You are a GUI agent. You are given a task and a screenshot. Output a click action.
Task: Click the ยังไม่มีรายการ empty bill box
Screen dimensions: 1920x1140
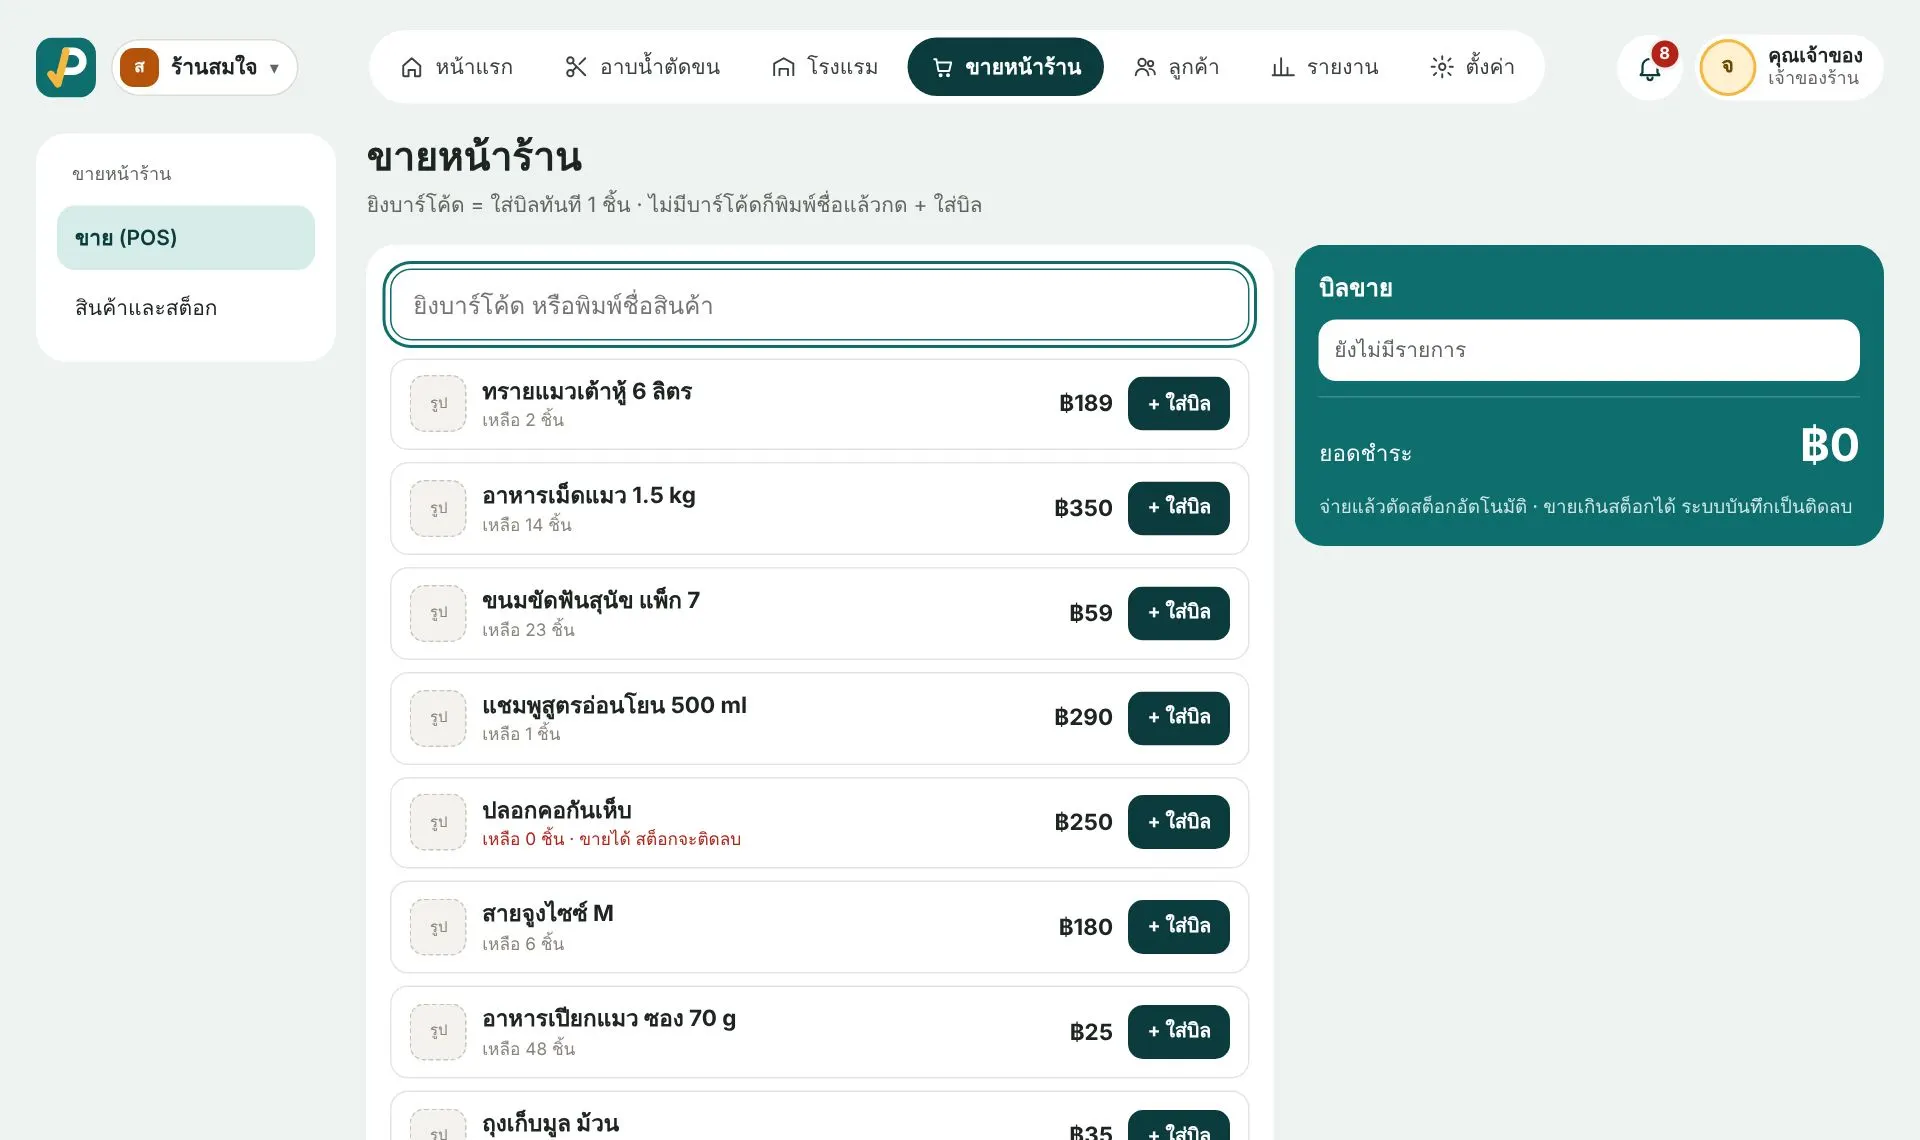1588,350
